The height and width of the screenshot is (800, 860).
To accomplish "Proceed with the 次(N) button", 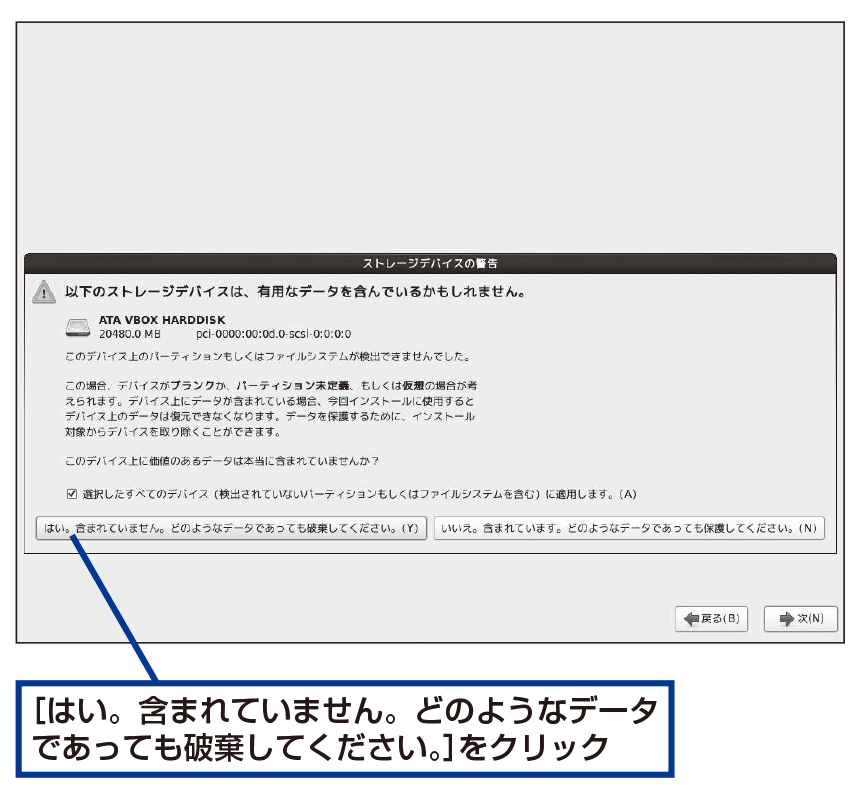I will tap(801, 619).
